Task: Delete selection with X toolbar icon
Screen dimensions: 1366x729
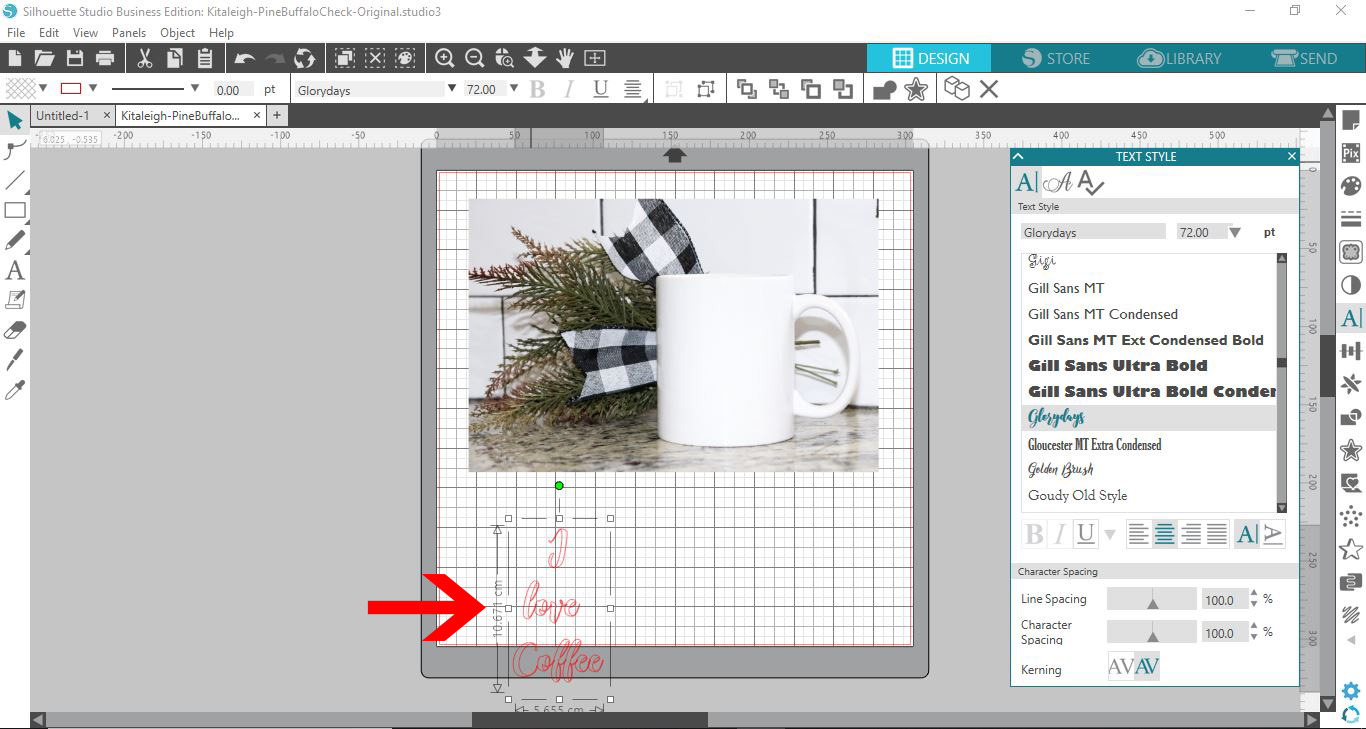Action: point(989,90)
